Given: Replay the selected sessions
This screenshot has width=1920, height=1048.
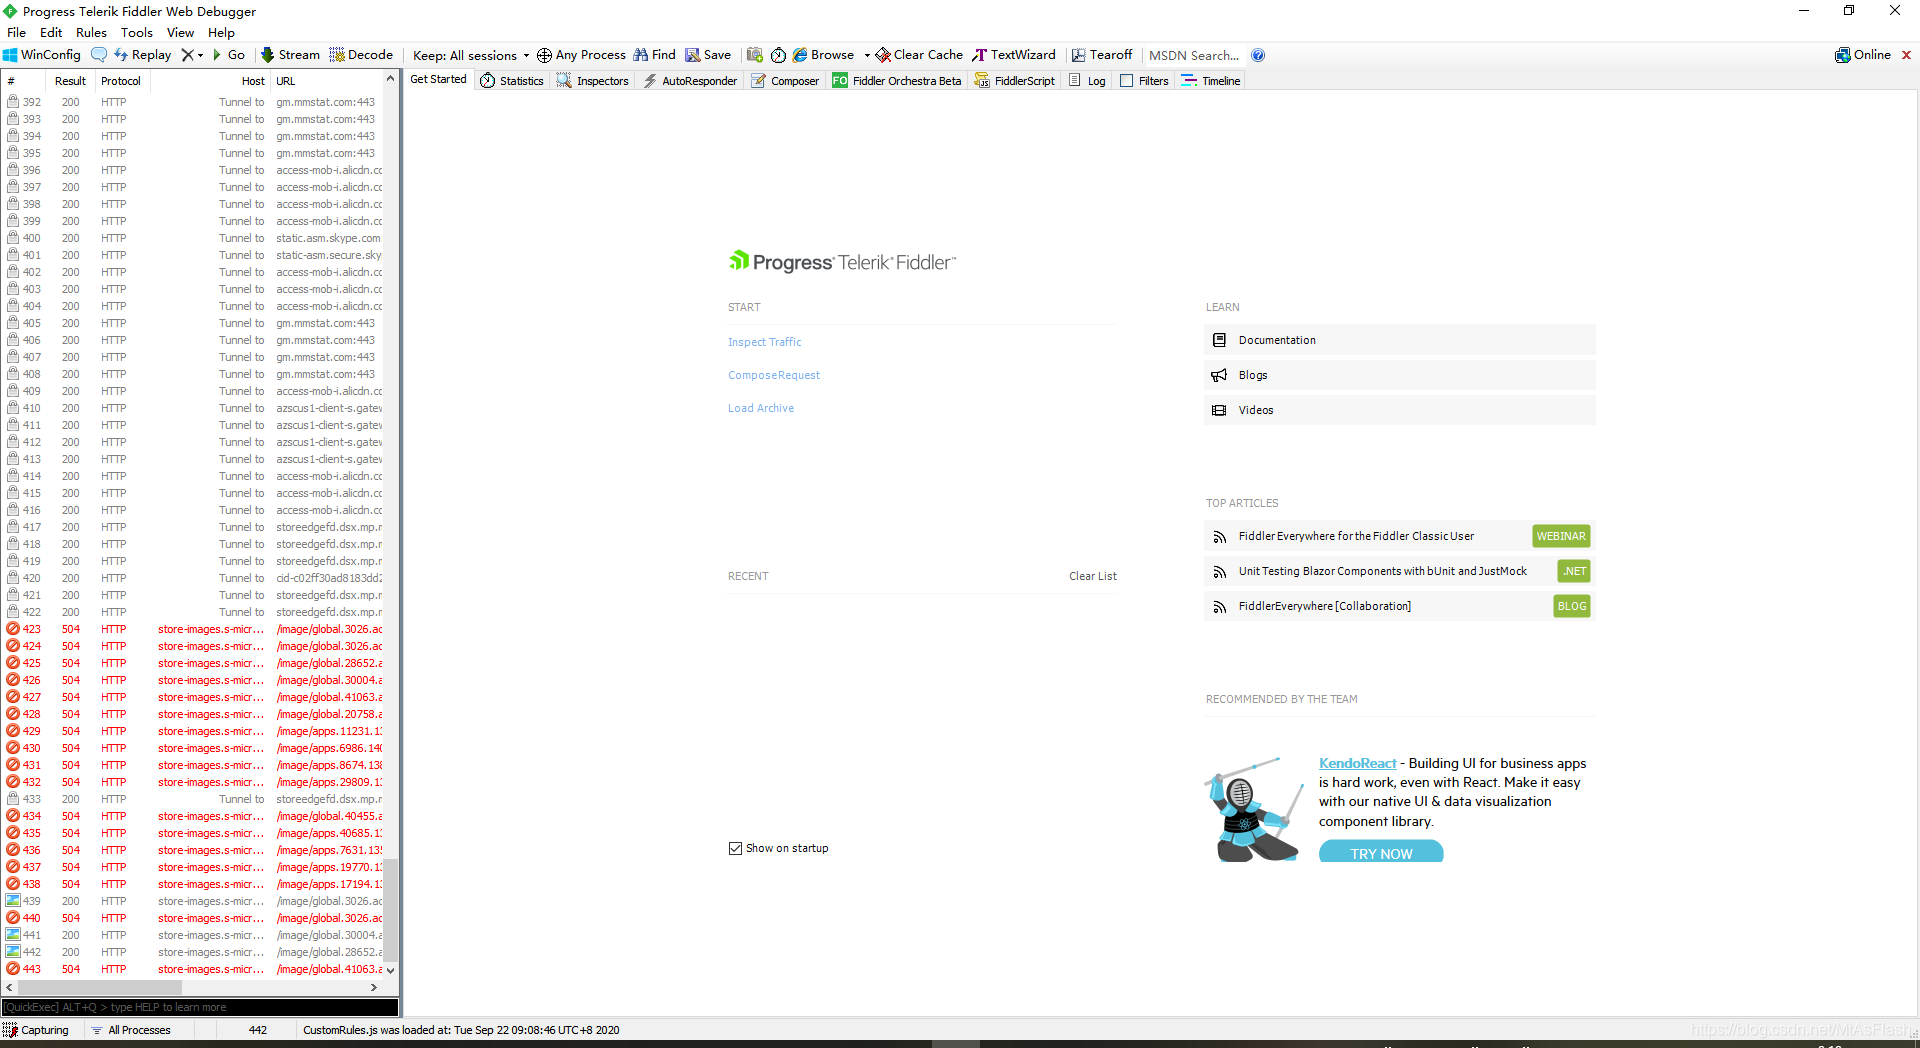Looking at the screenshot, I should [143, 55].
